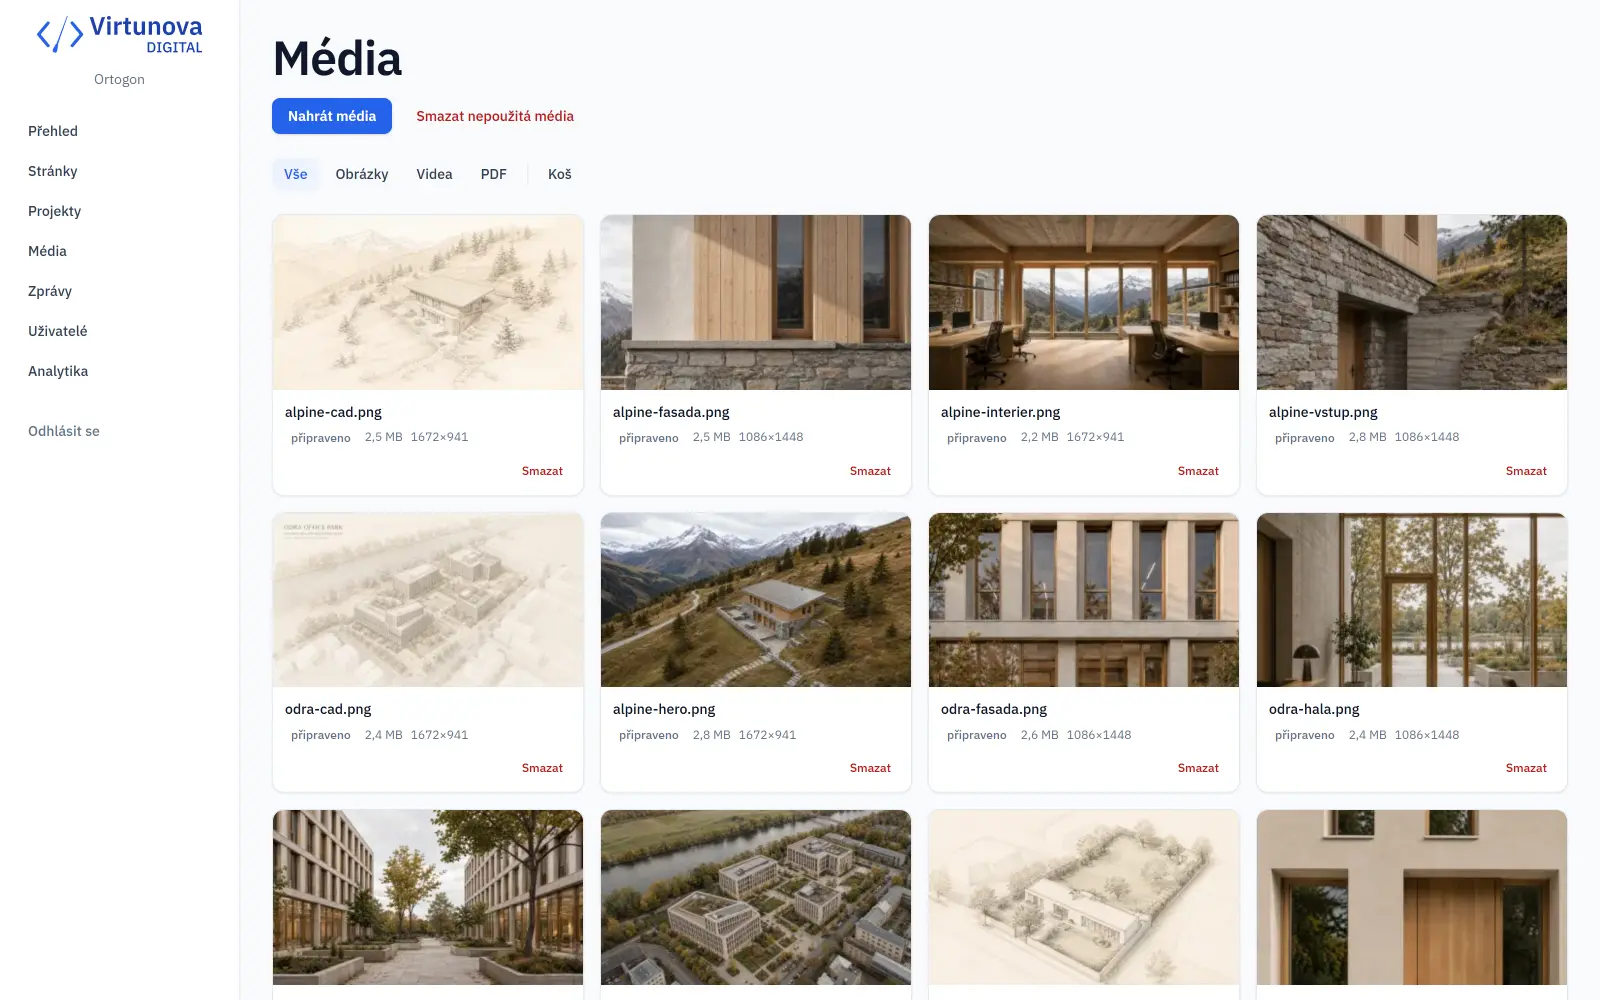Click Smazat nepoužitá média

coord(495,116)
